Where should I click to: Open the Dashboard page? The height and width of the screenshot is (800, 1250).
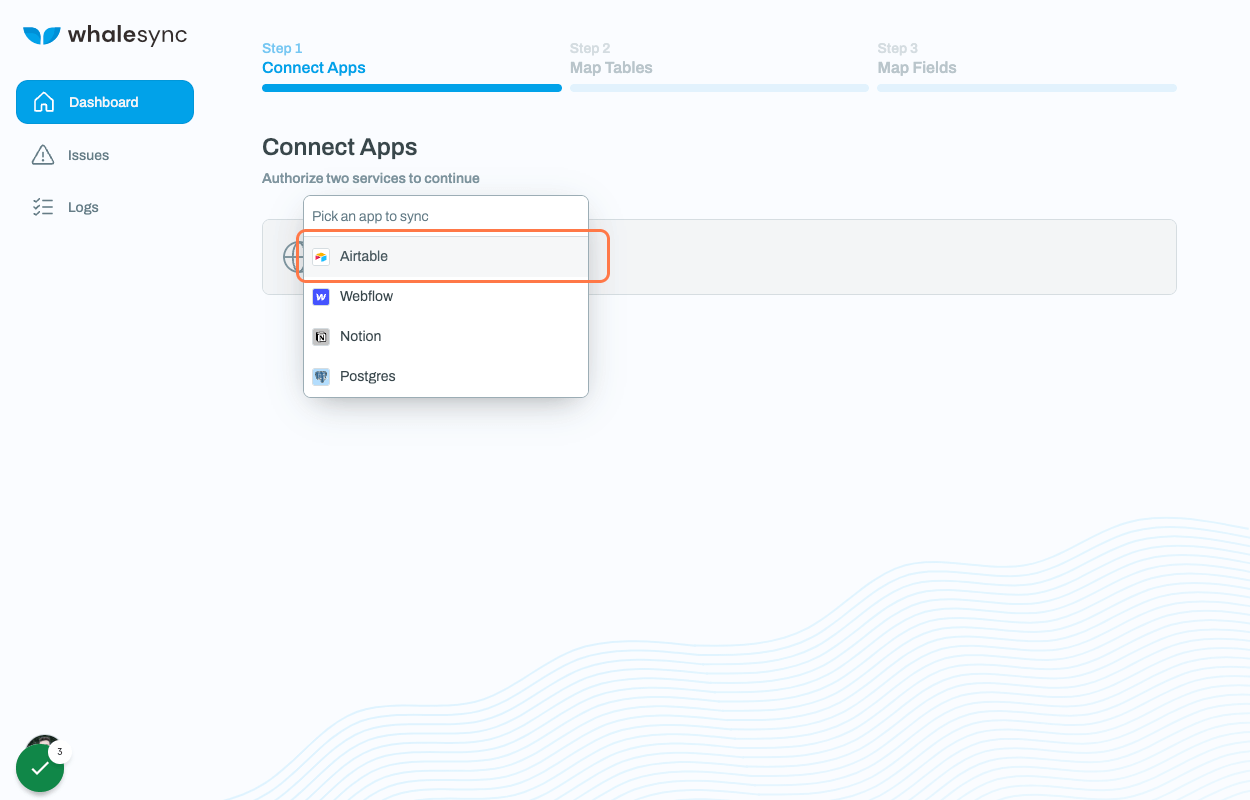point(104,101)
